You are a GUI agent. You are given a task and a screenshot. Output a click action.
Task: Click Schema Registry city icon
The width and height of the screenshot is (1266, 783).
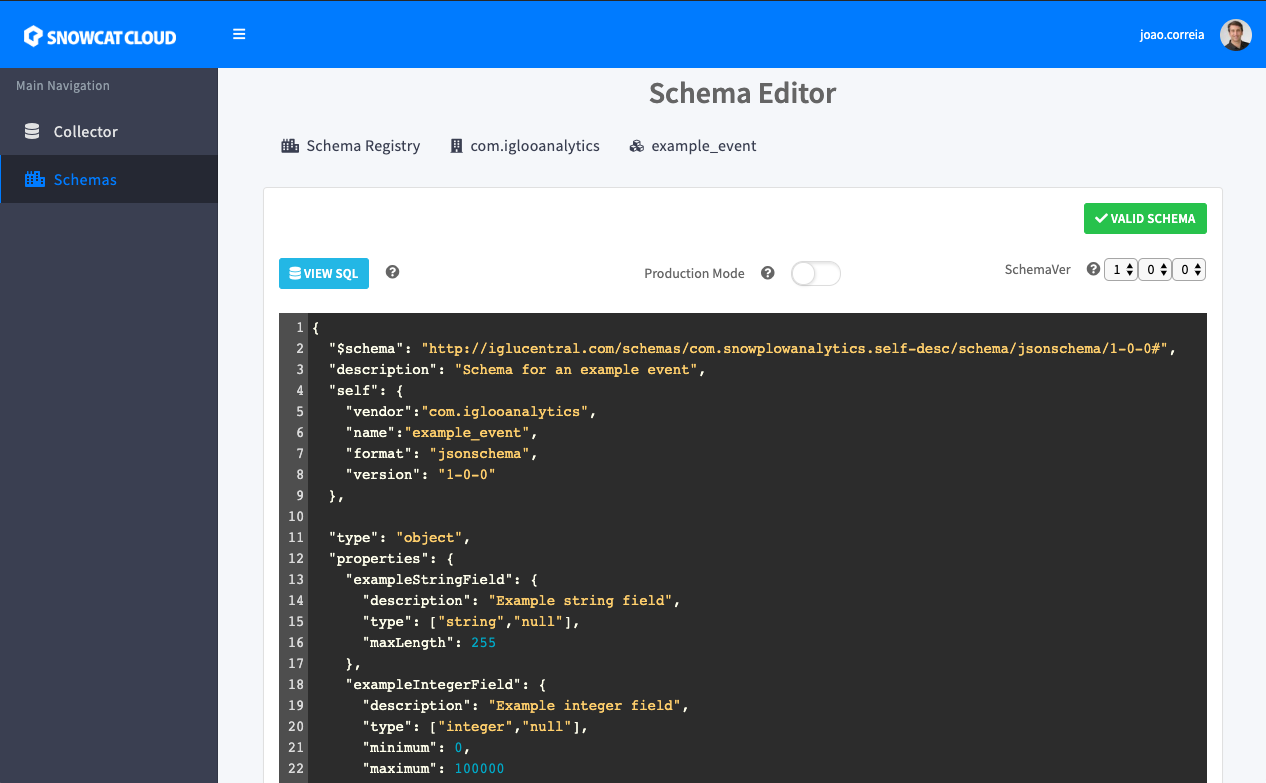290,146
